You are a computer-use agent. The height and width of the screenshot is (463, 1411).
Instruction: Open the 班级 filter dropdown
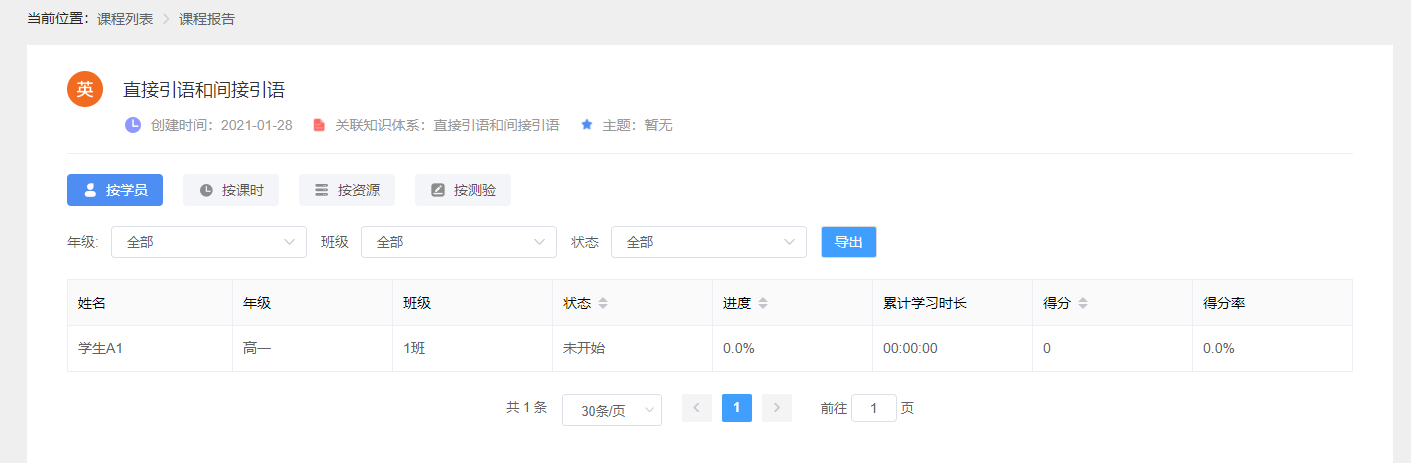pos(459,242)
